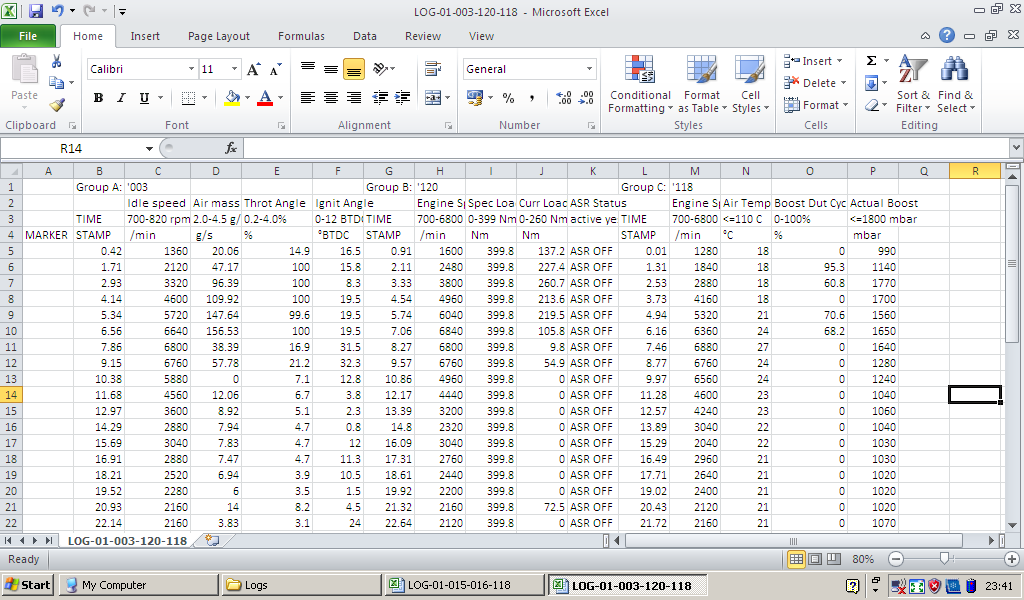1024x600 pixels.
Task: Click the Cut scissors icon
Action: (x=57, y=62)
